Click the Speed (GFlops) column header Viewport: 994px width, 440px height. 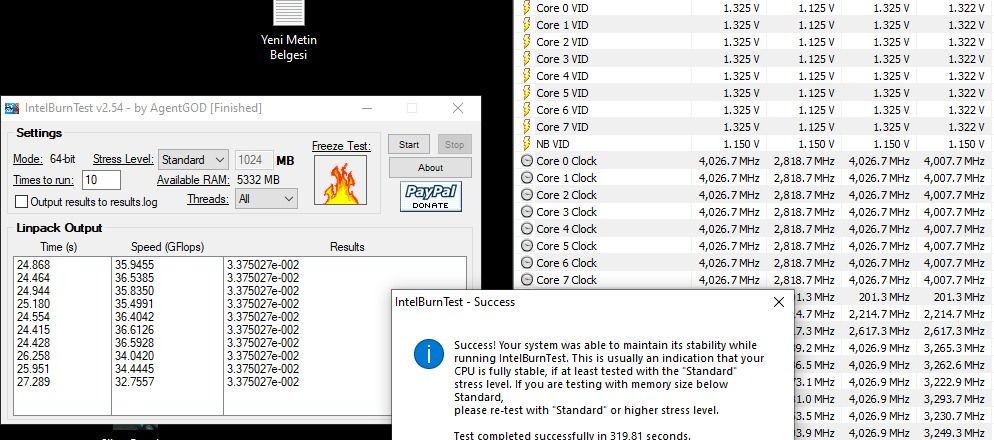click(167, 247)
